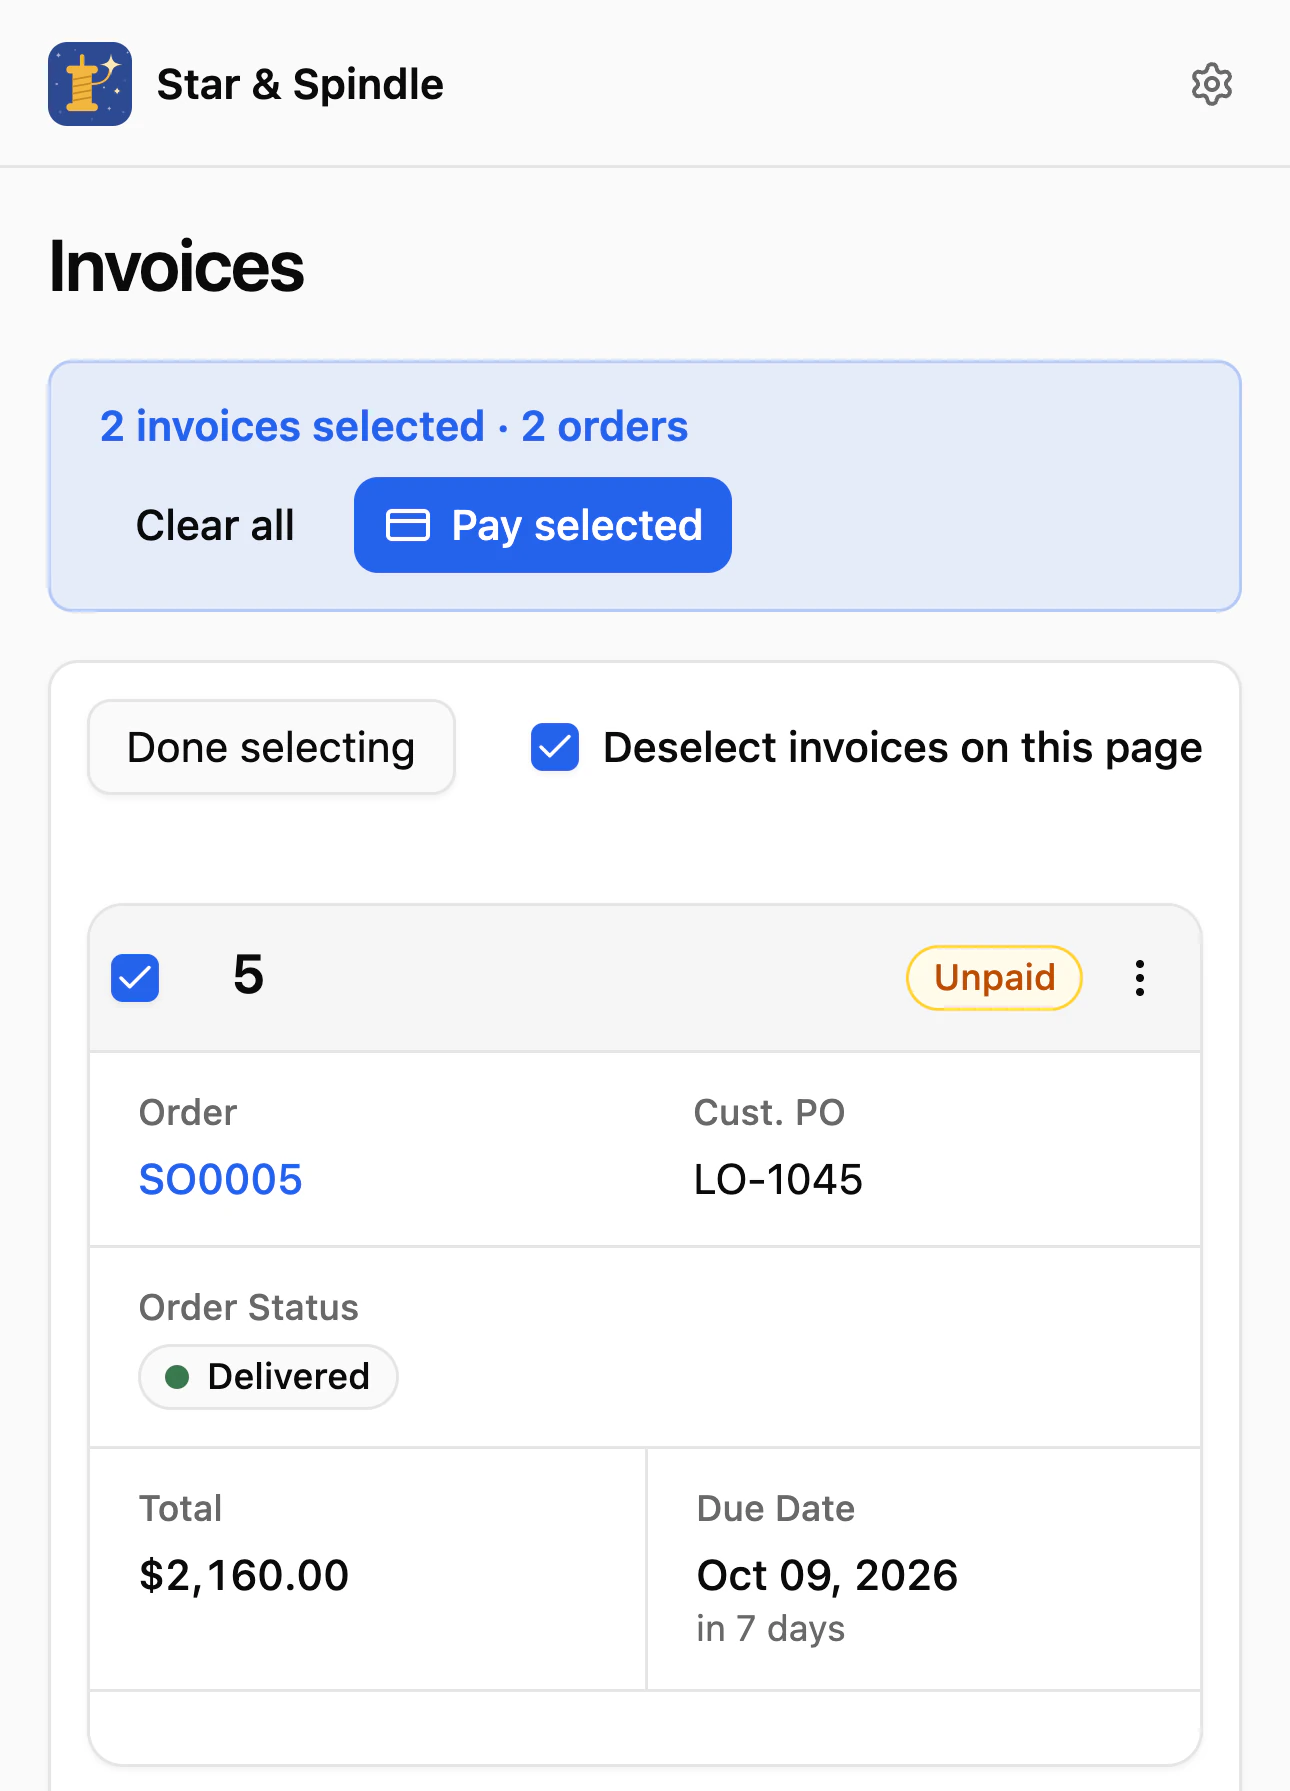This screenshot has width=1290, height=1791.
Task: Click the Star & Spindle title text
Action: [300, 85]
